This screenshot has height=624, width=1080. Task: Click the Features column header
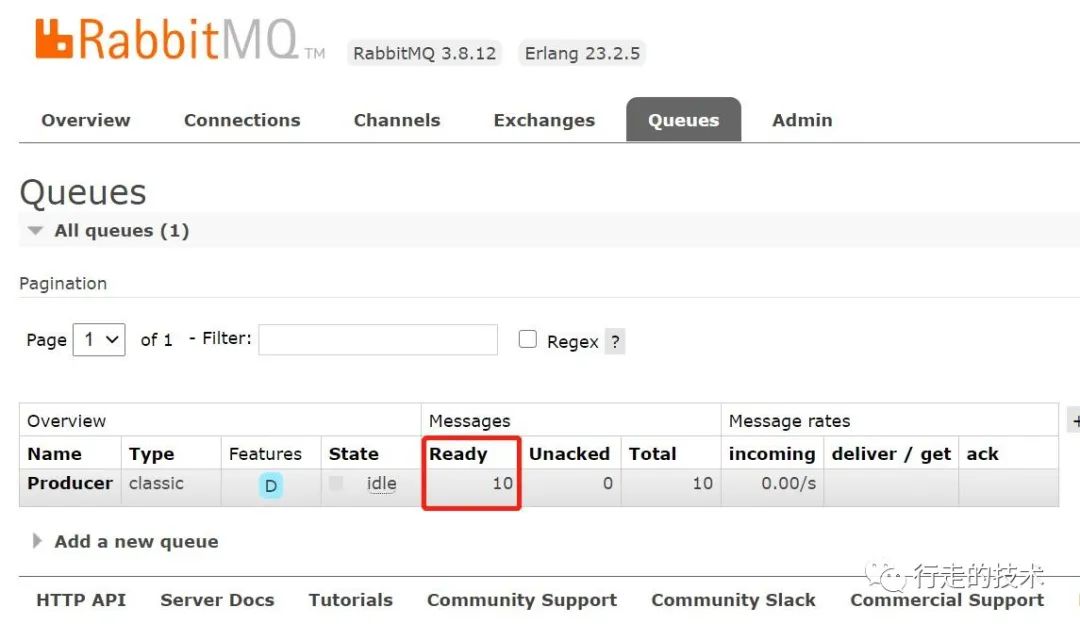[x=265, y=454]
